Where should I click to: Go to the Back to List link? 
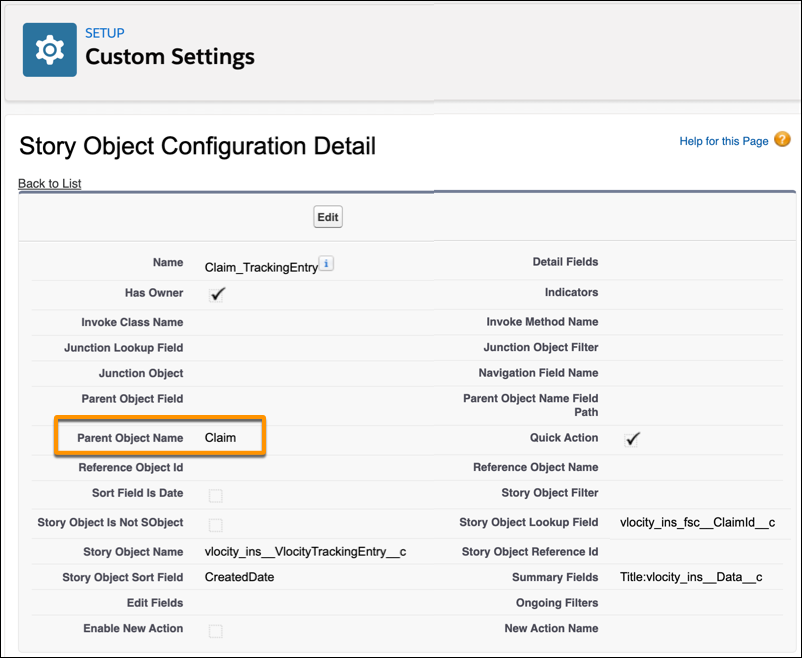click(x=50, y=183)
